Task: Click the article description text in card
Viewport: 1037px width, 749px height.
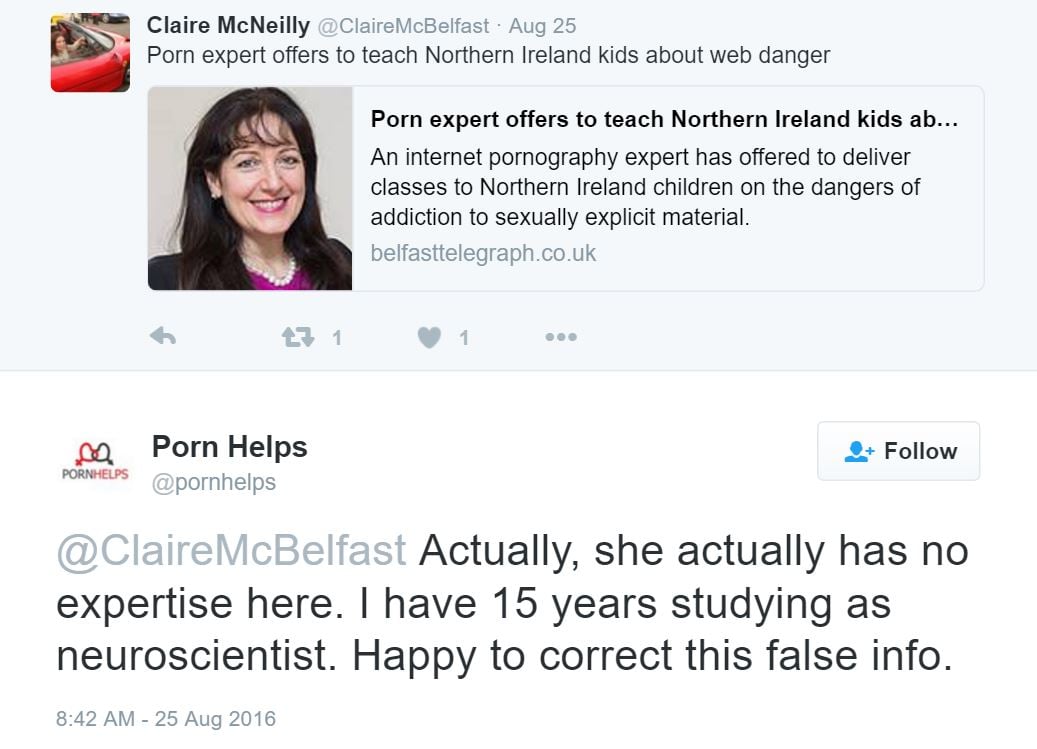Action: point(645,187)
